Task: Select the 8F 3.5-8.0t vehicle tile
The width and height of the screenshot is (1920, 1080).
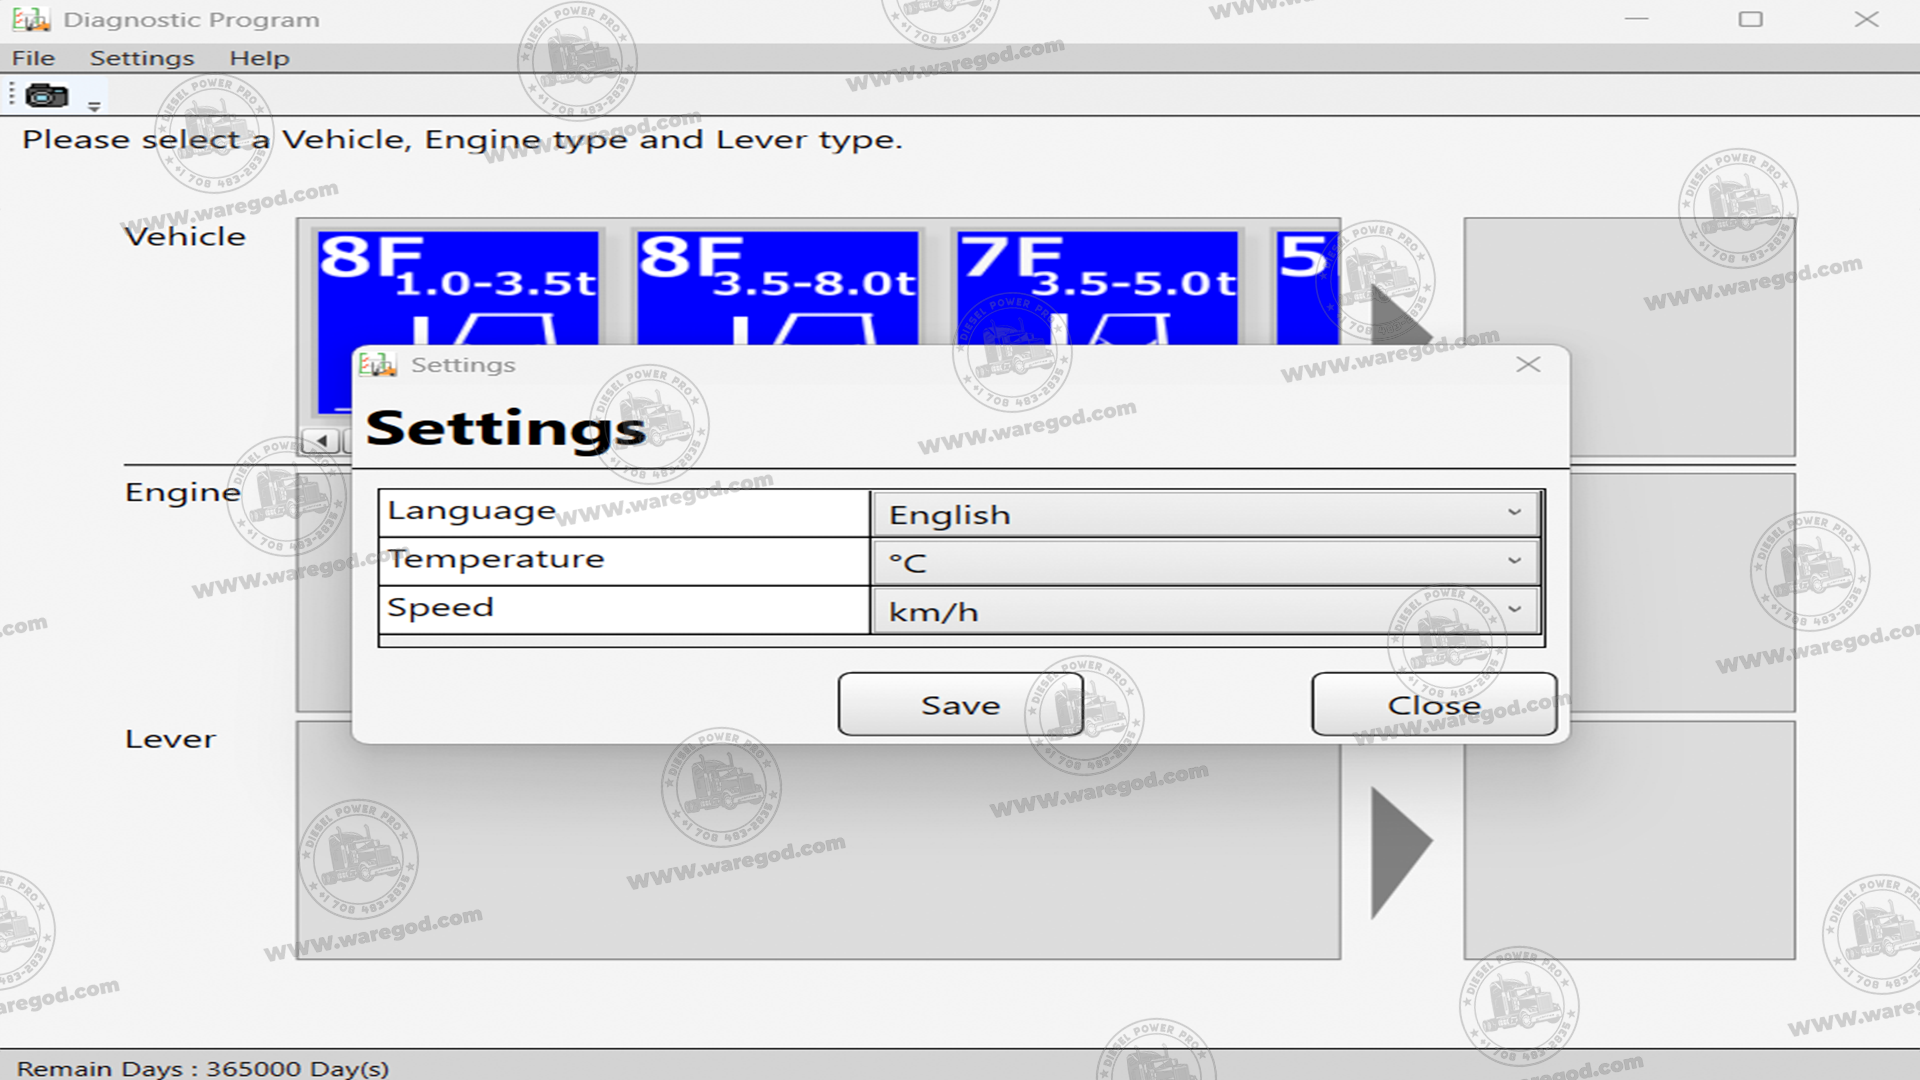Action: [778, 287]
